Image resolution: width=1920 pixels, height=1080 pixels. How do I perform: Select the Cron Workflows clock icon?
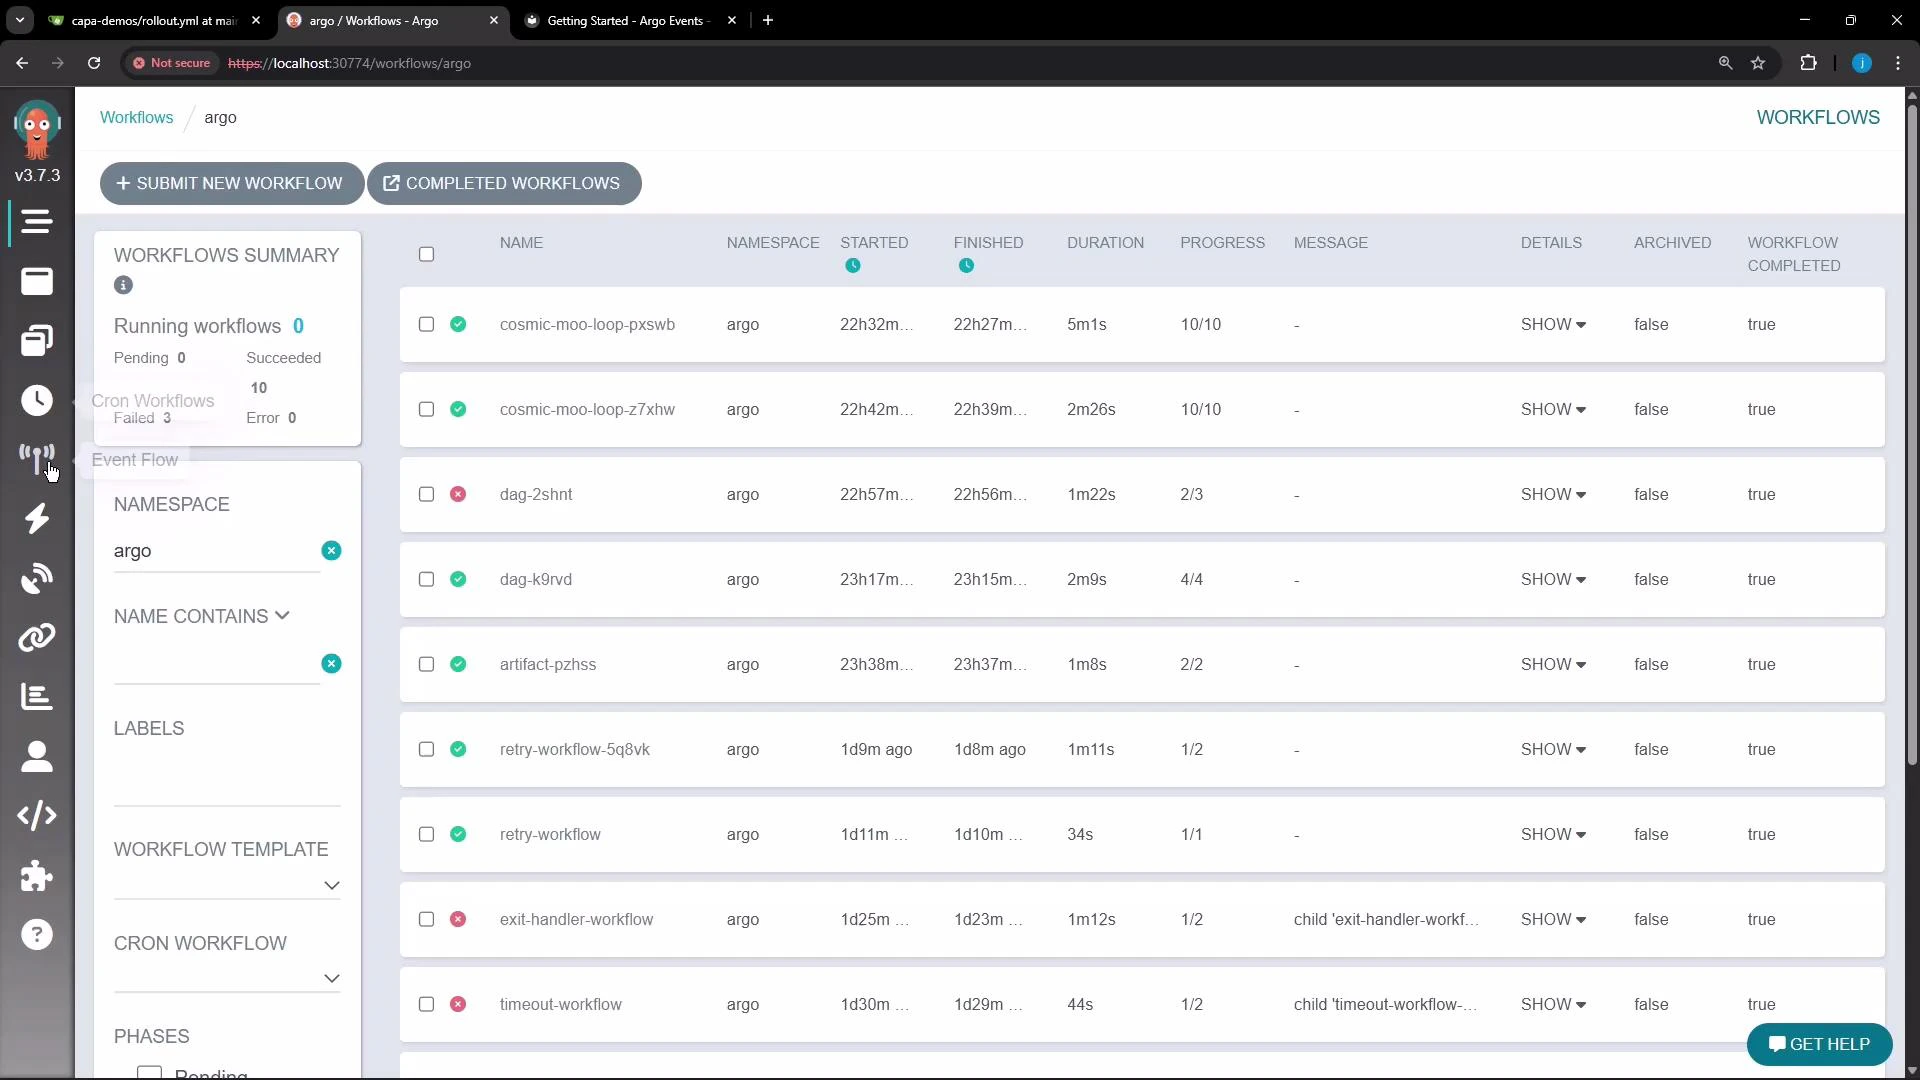(37, 399)
